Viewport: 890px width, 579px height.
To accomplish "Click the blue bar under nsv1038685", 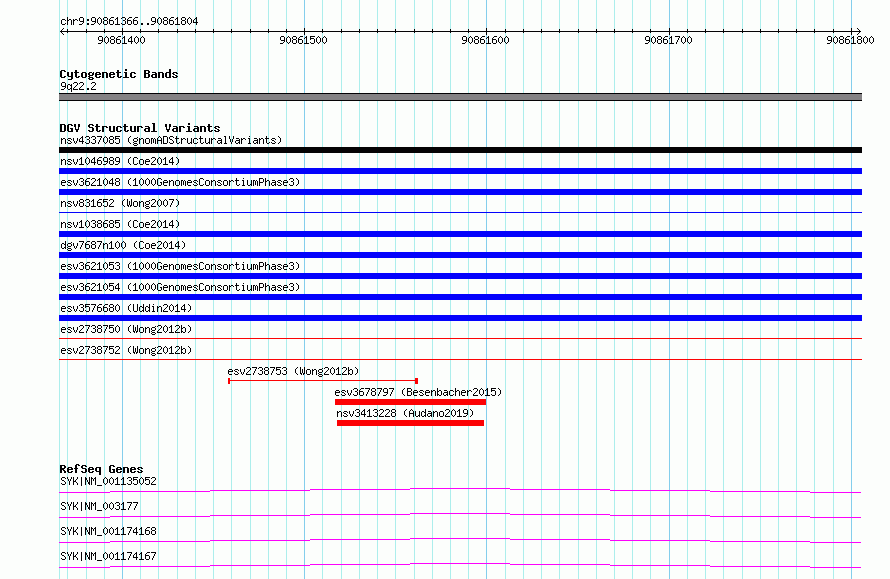I will (x=460, y=234).
